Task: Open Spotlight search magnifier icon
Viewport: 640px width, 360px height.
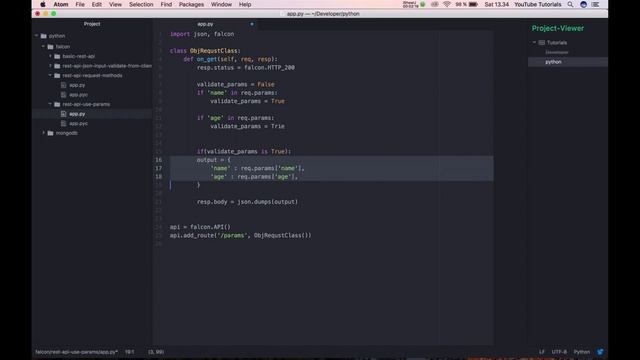Action: 571,4
